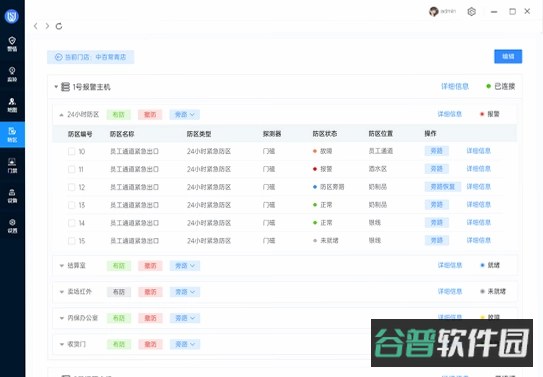Disarm 卖场红外 with red 撤防 button

click(x=150, y=292)
